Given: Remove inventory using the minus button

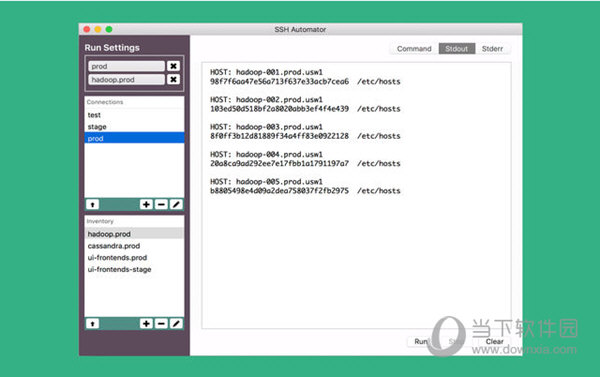Looking at the screenshot, I should 161,324.
